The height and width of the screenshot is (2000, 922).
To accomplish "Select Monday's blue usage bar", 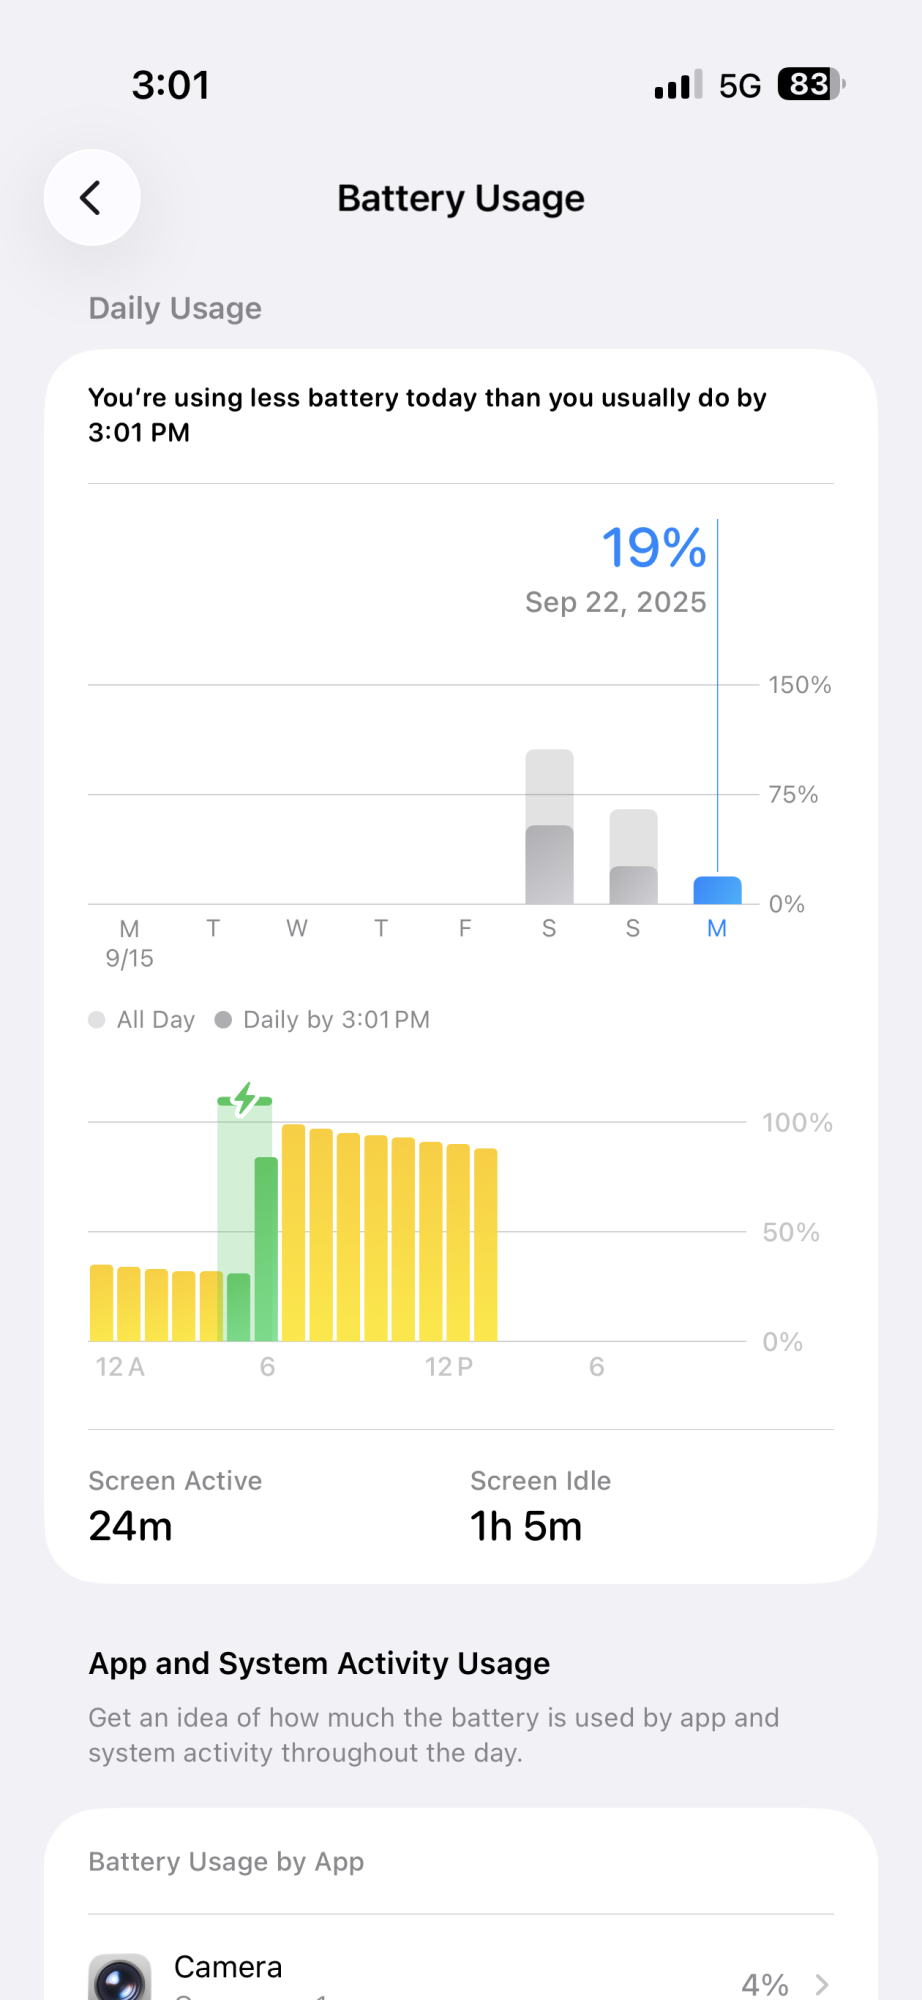I will coord(717,890).
